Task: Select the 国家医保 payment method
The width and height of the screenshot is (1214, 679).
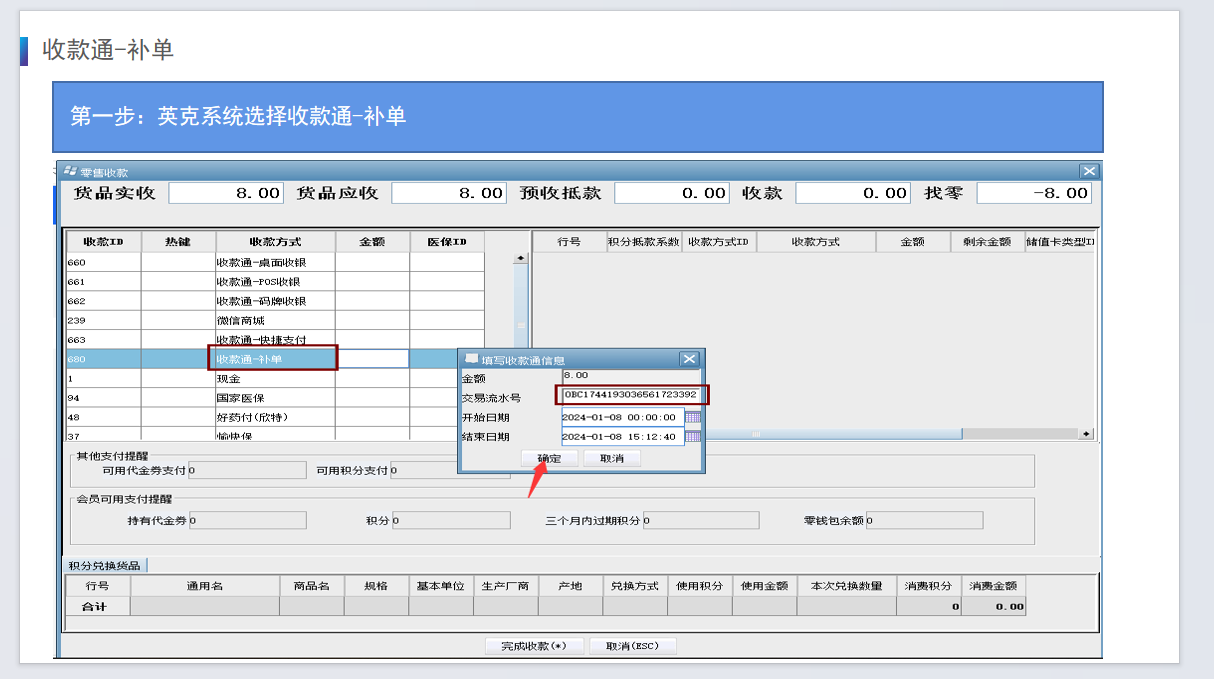Action: click(x=275, y=398)
